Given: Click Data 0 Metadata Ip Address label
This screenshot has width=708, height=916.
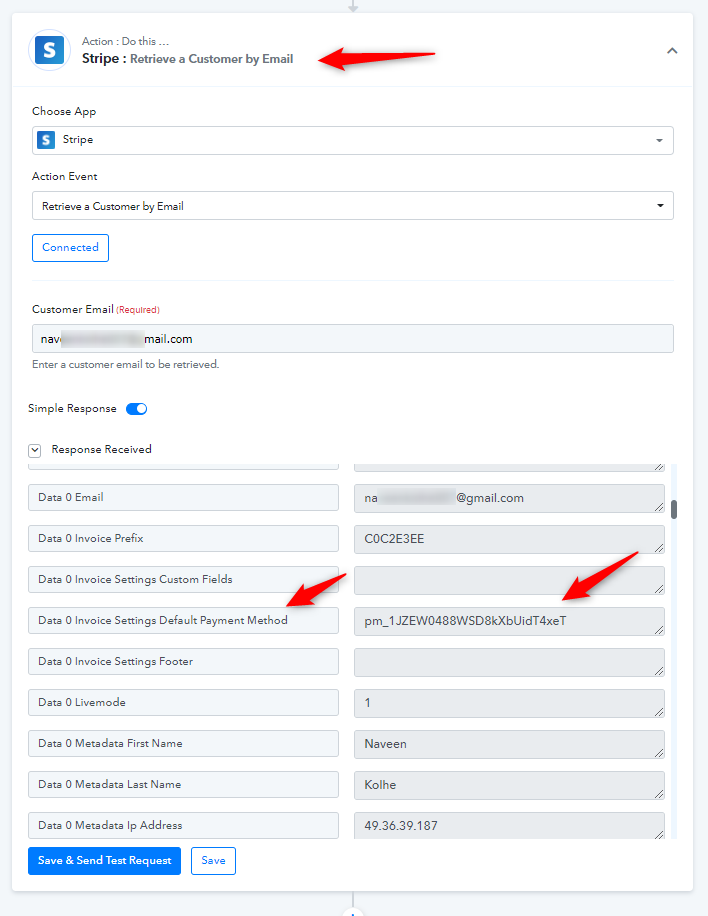Looking at the screenshot, I should point(183,825).
